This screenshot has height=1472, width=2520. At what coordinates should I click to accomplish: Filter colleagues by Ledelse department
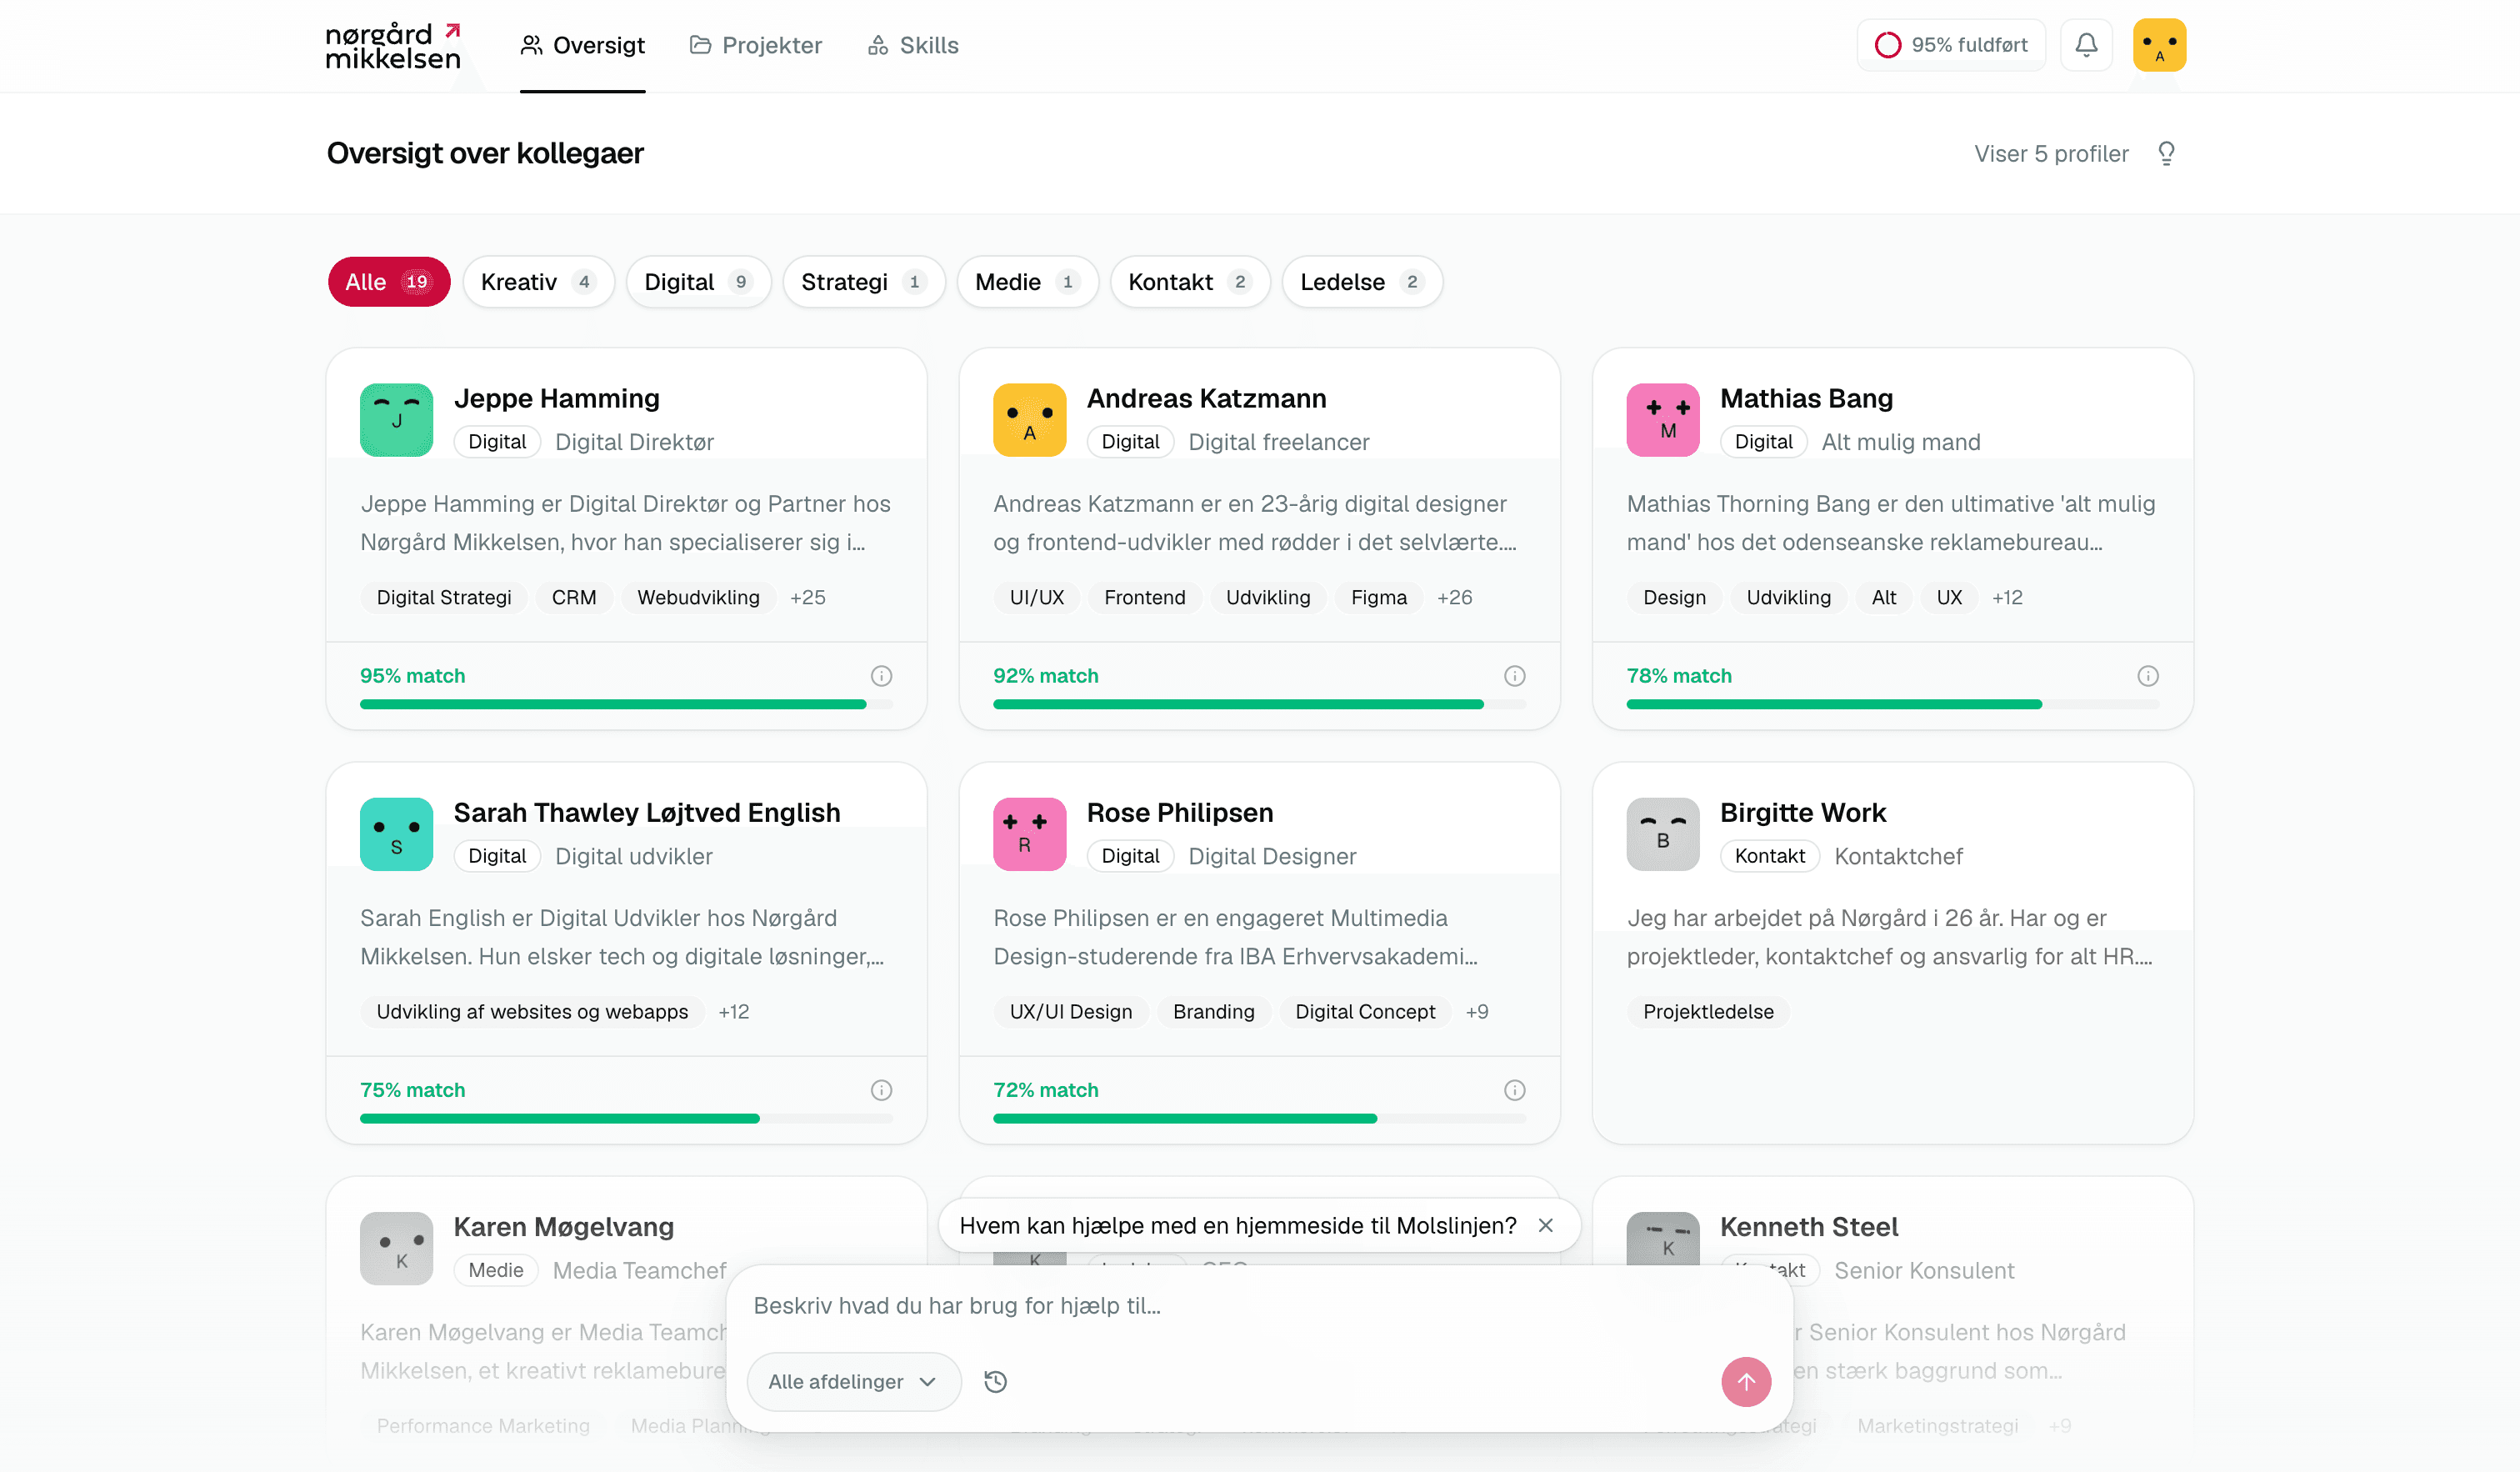[1361, 282]
